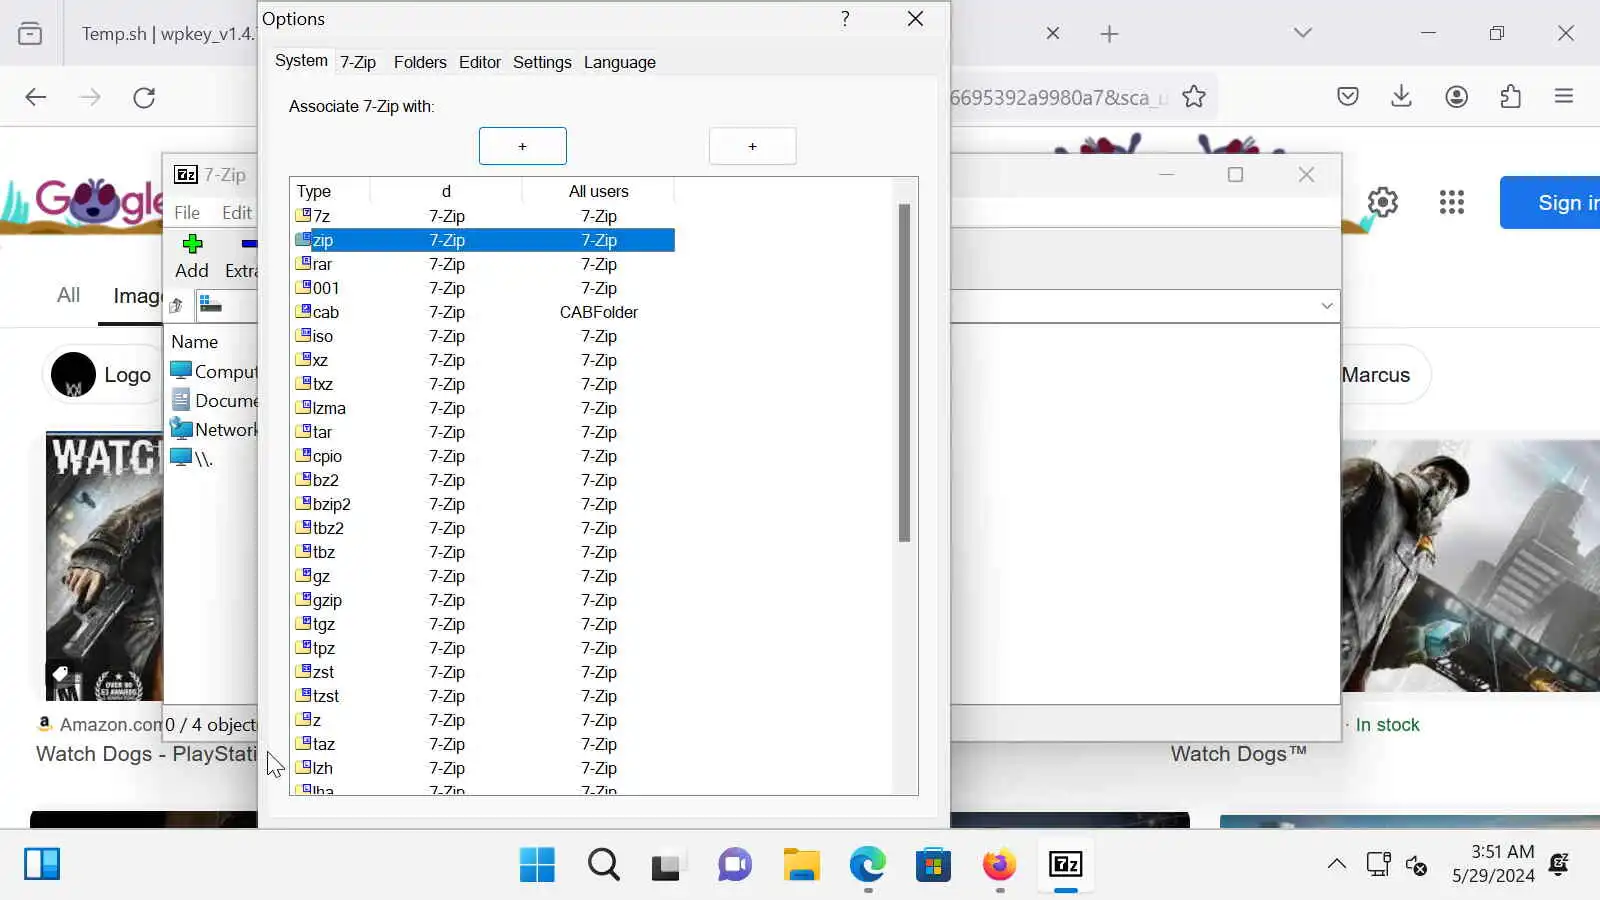Select the 001 file type row
1600x900 pixels.
click(x=484, y=288)
